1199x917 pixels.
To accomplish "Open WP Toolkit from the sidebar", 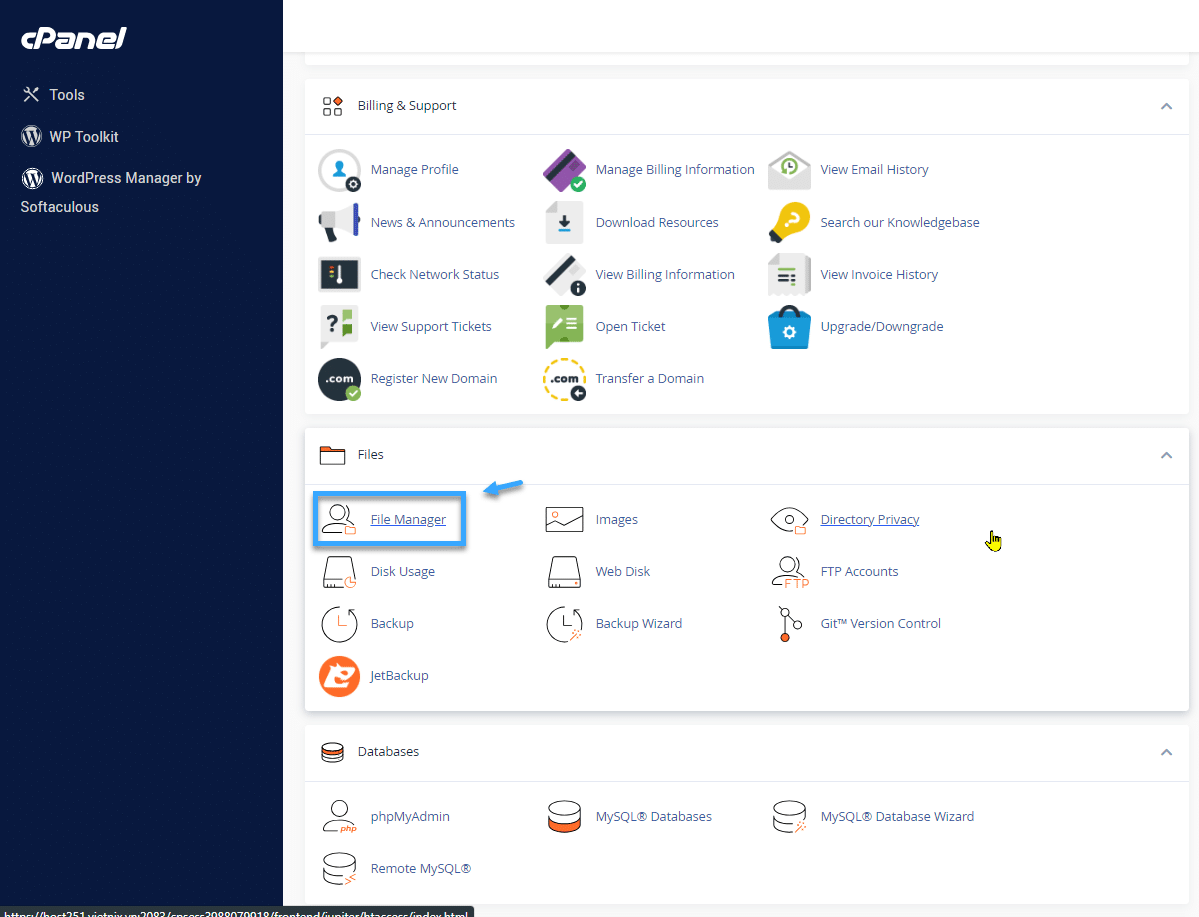I will click(84, 136).
